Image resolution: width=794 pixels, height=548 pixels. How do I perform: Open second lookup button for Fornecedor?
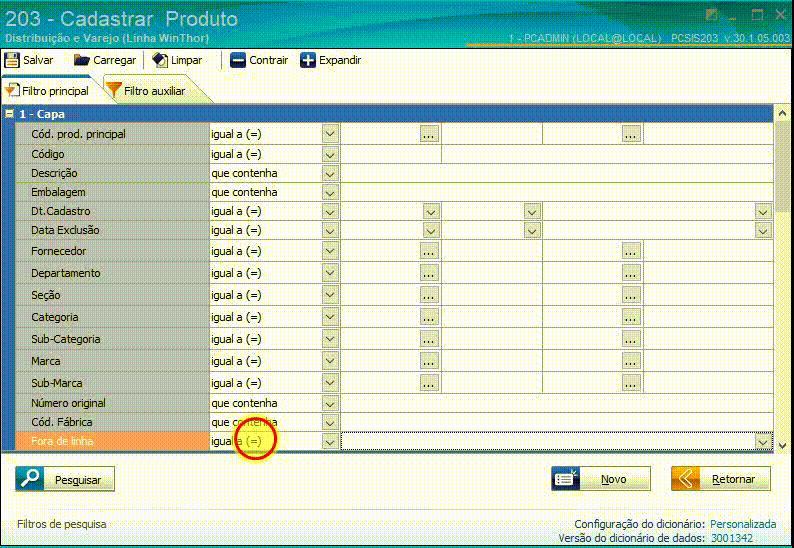630,251
